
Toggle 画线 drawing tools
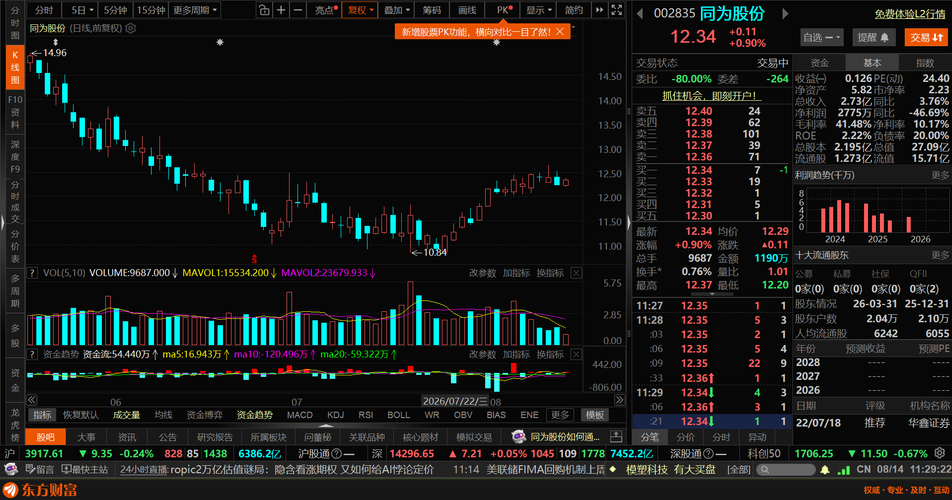point(467,10)
